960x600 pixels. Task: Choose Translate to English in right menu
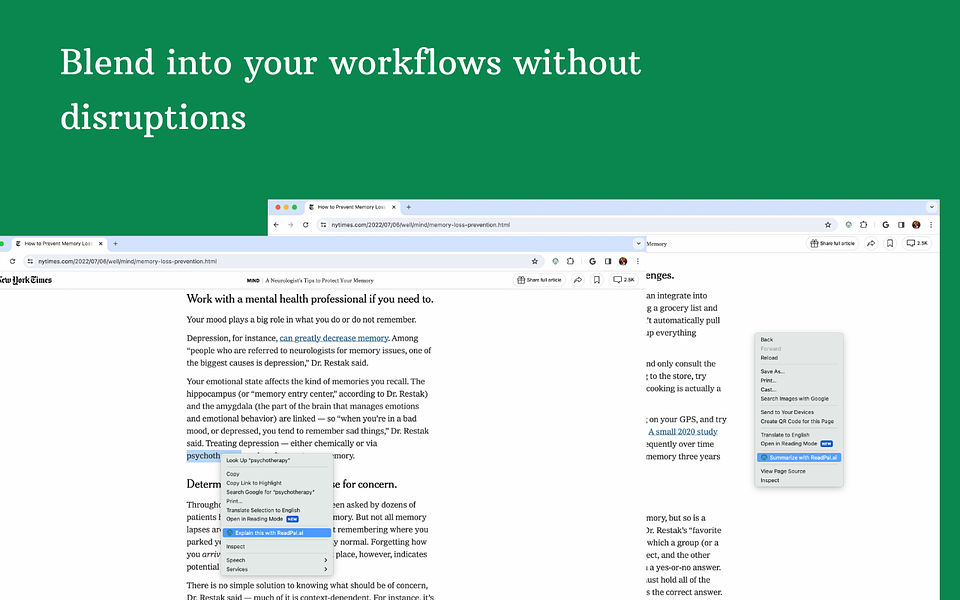tap(798, 435)
